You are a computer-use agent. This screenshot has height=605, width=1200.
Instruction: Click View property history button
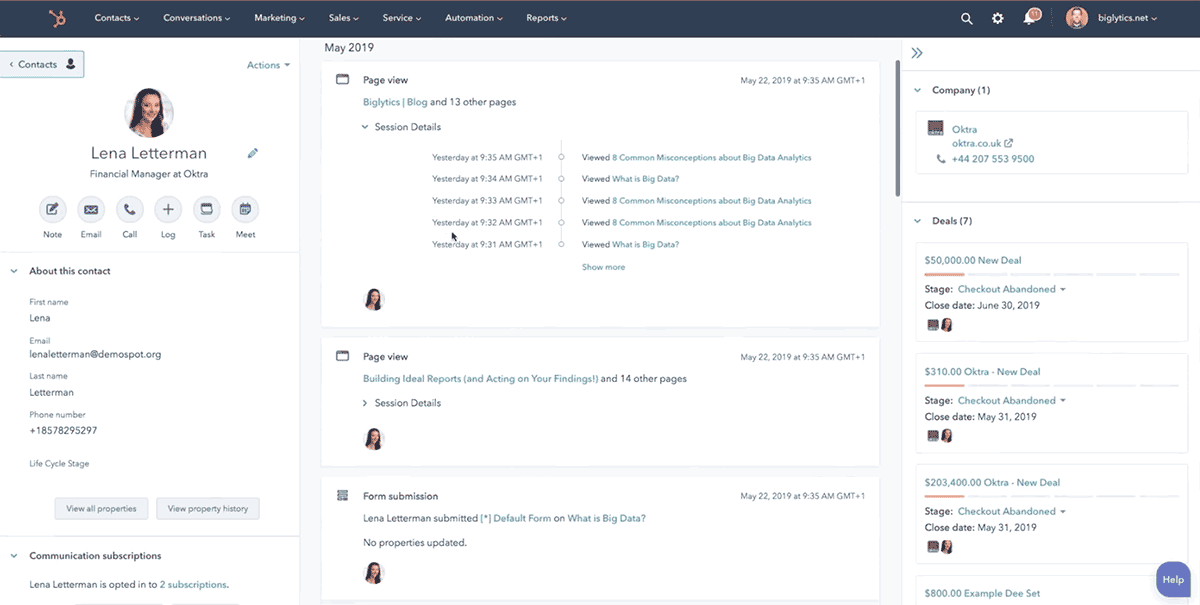coord(208,509)
